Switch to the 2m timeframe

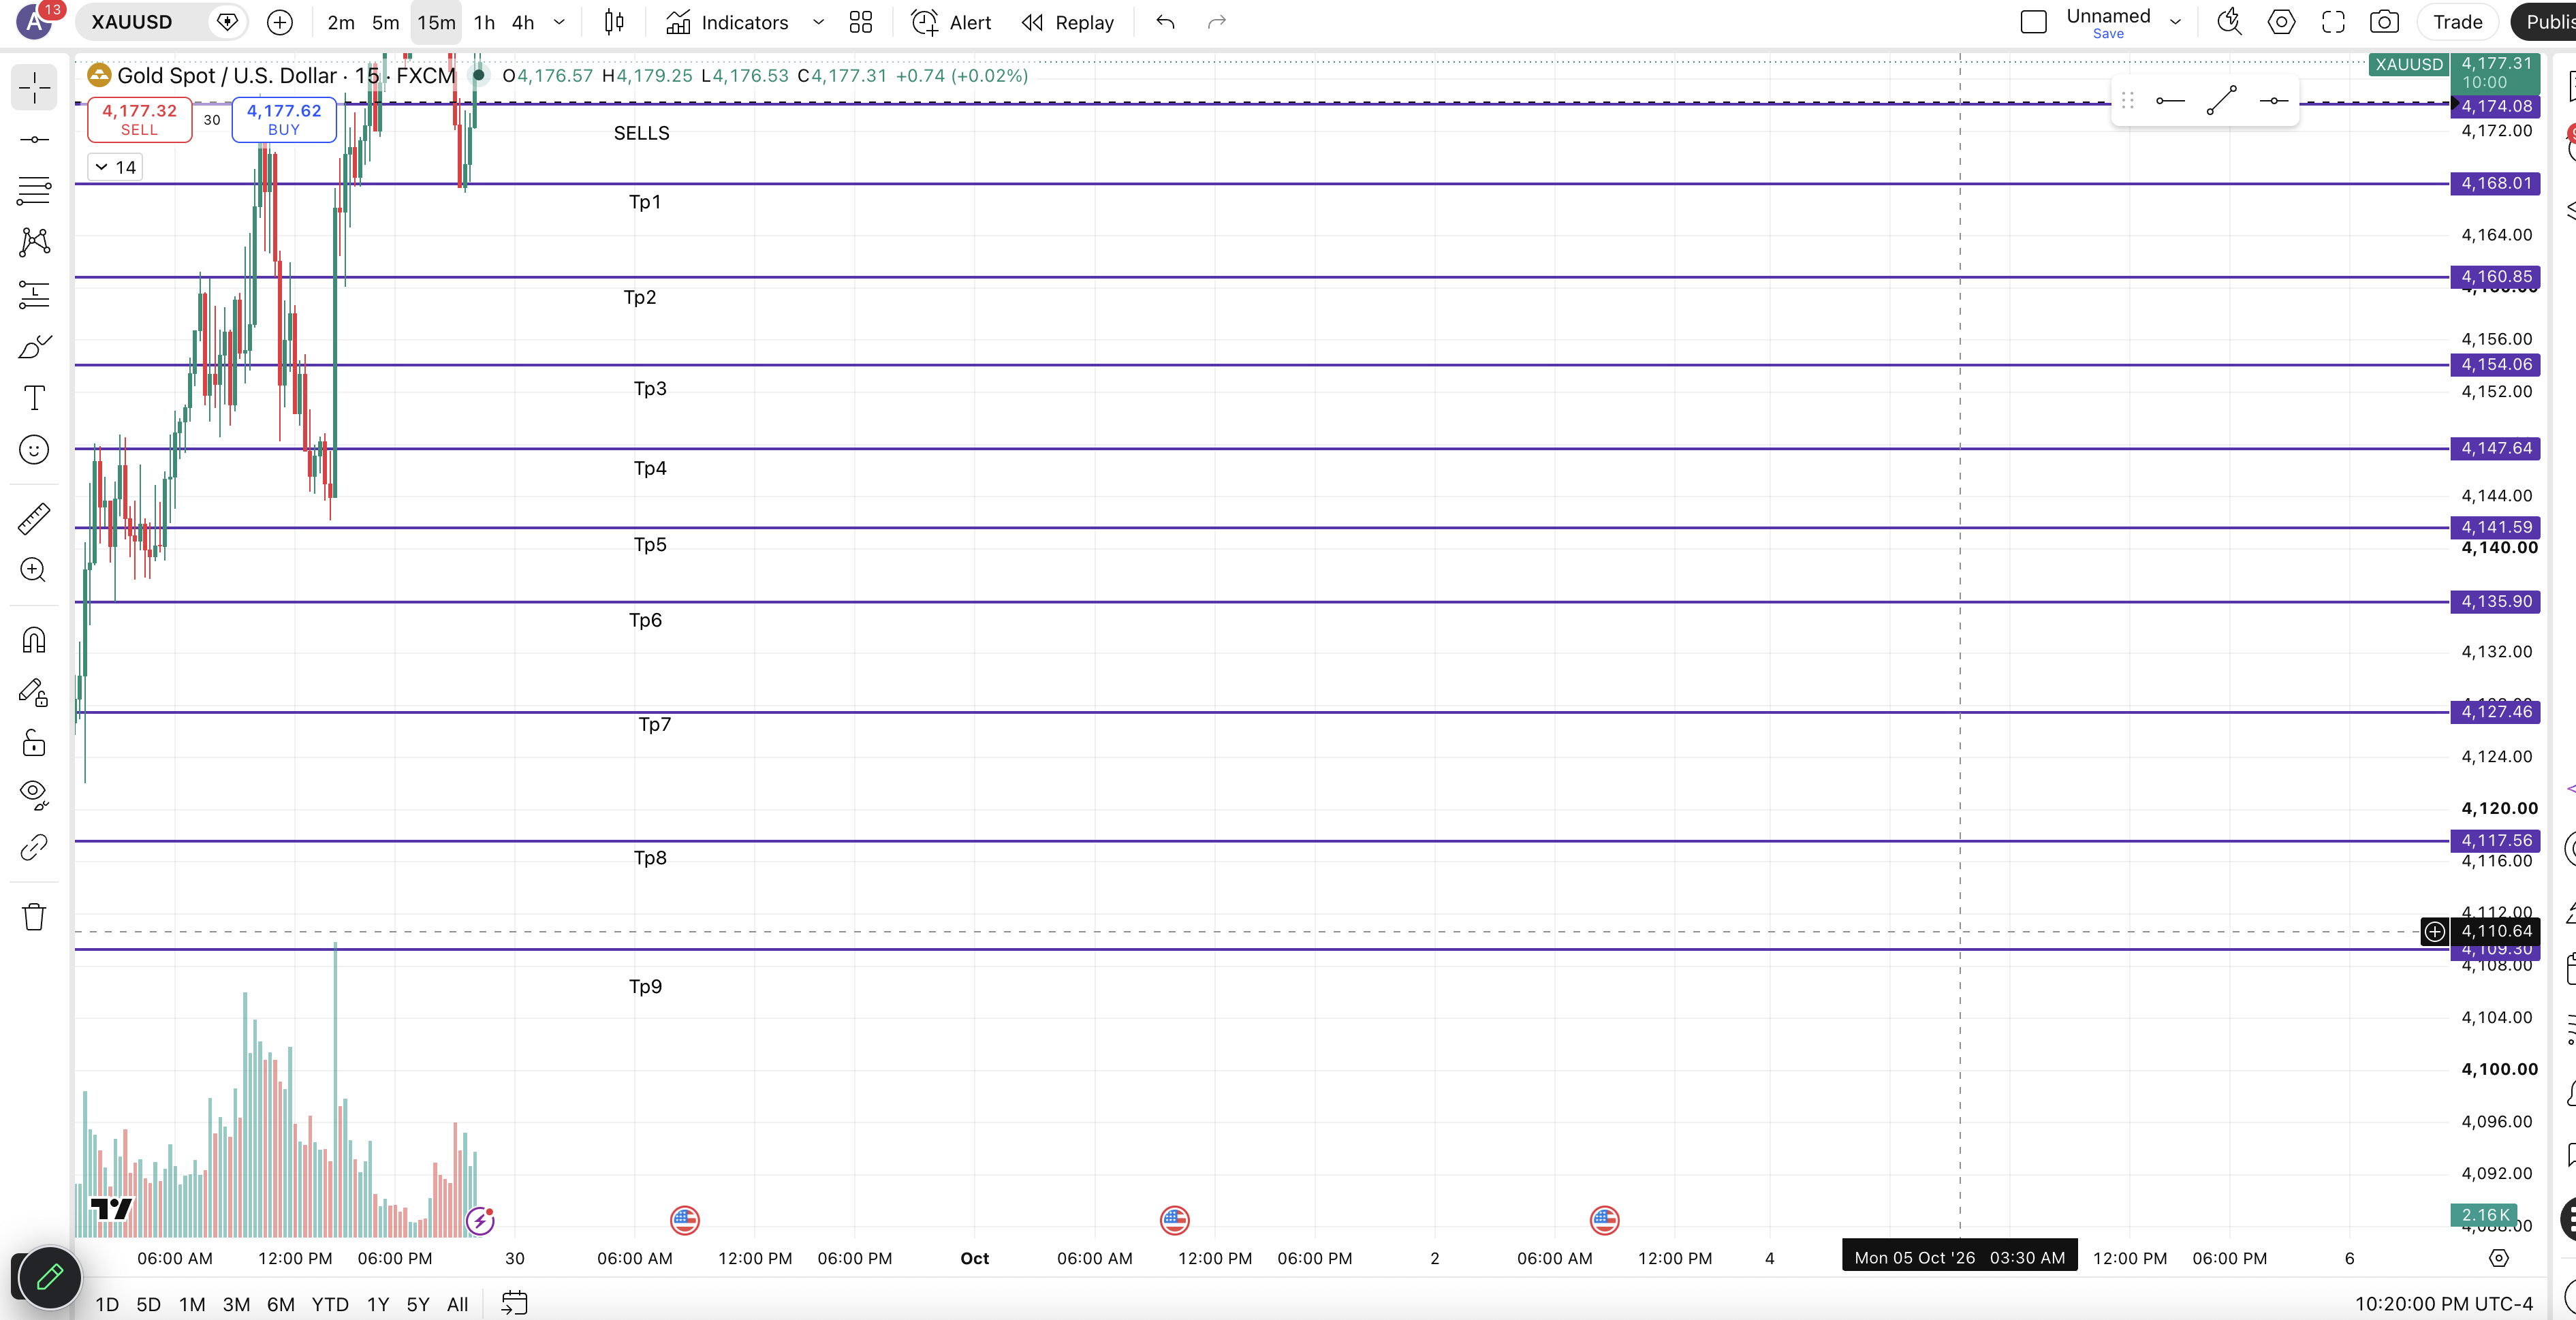[341, 22]
